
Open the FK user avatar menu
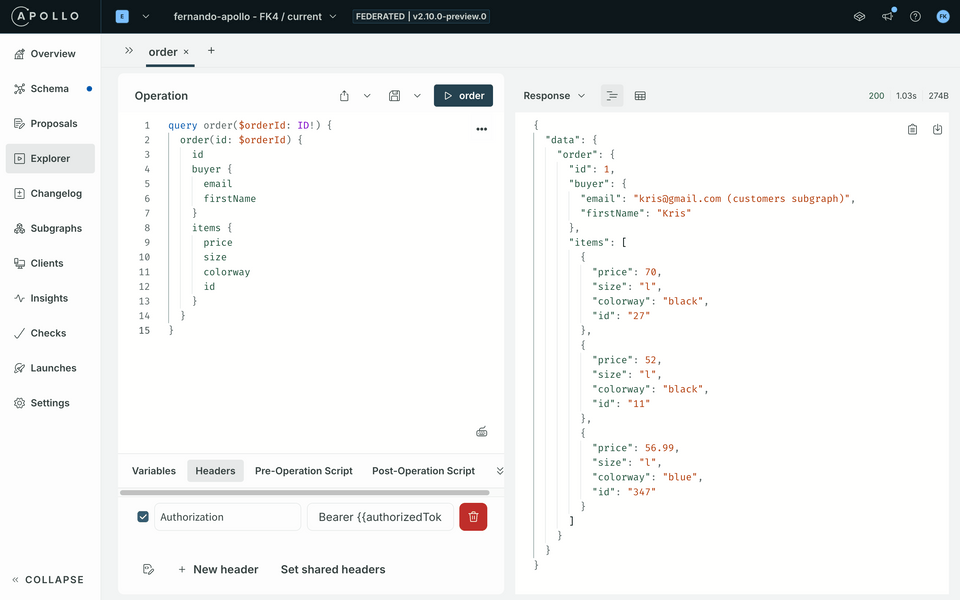943,17
